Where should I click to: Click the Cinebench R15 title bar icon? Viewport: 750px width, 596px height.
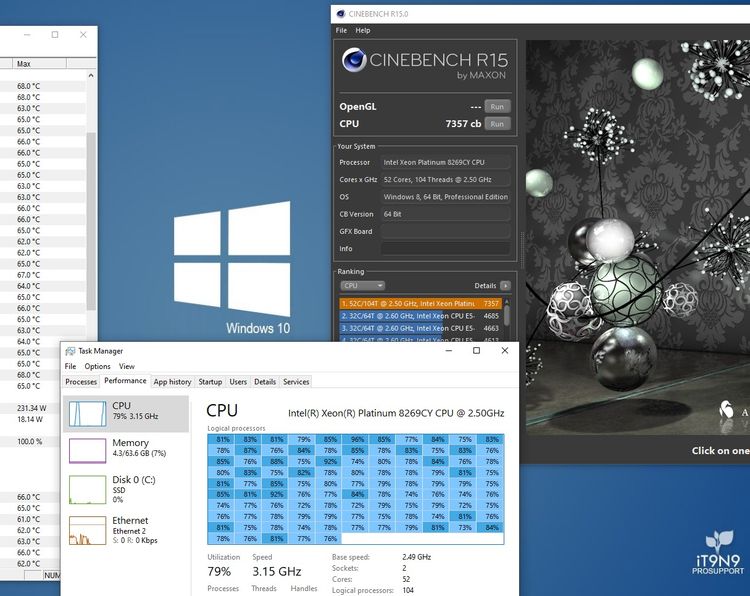click(x=341, y=14)
